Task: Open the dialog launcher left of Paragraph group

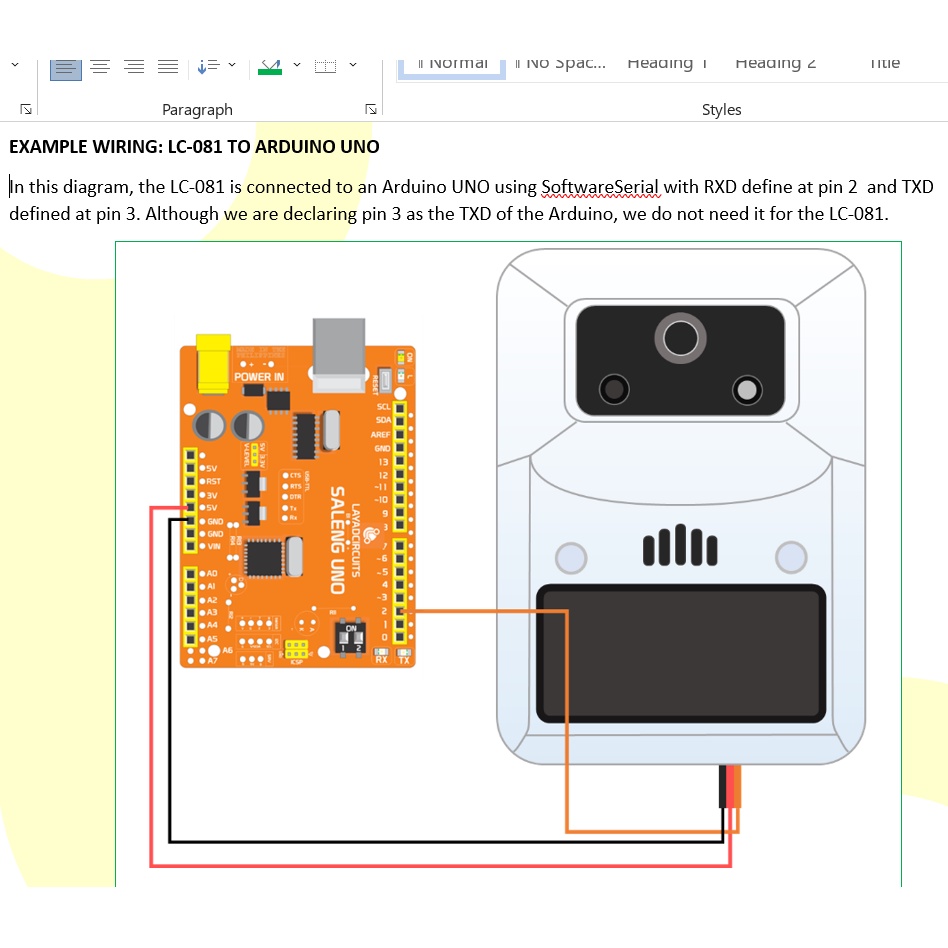Action: (26, 109)
